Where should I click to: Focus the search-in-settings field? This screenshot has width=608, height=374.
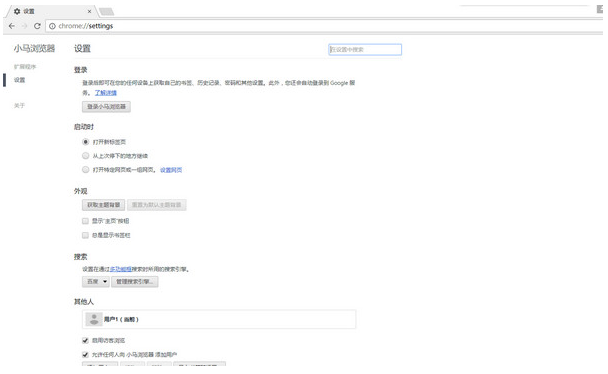365,50
